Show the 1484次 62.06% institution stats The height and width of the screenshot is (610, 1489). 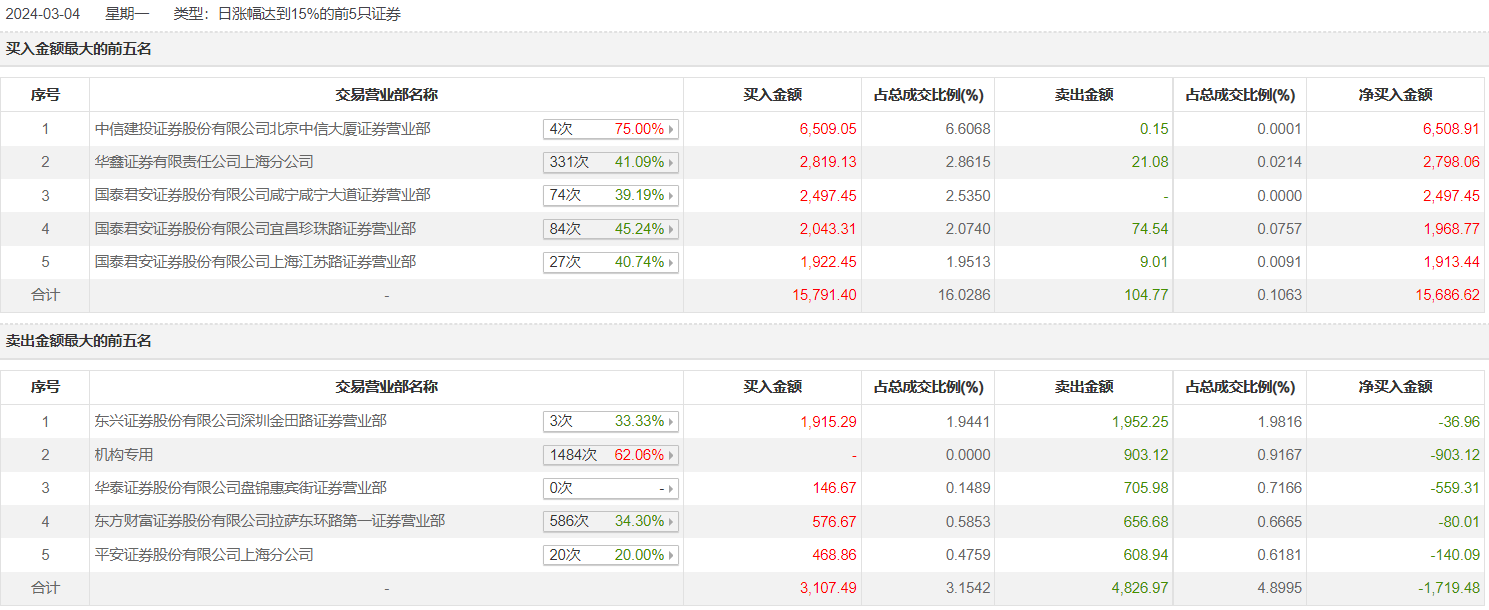(610, 455)
